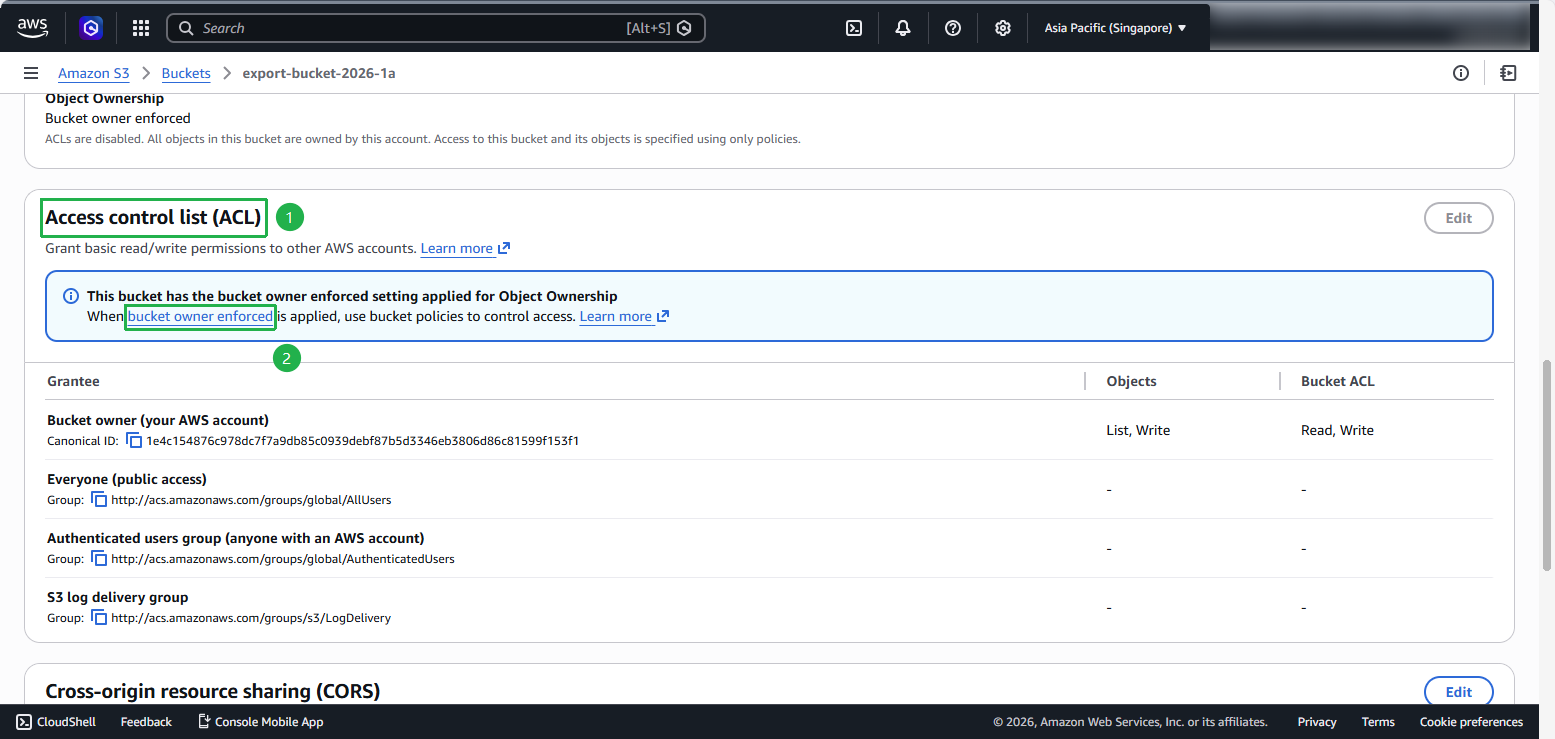Click Edit for Cross-origin resource sharing

pyautogui.click(x=1458, y=692)
